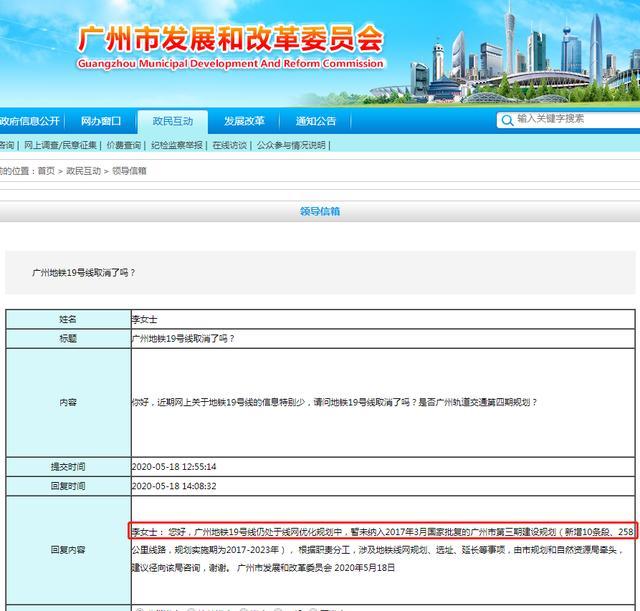Focus the 输入关键字搜索 search box
Image resolution: width=640 pixels, height=611 pixels.
tap(569, 120)
